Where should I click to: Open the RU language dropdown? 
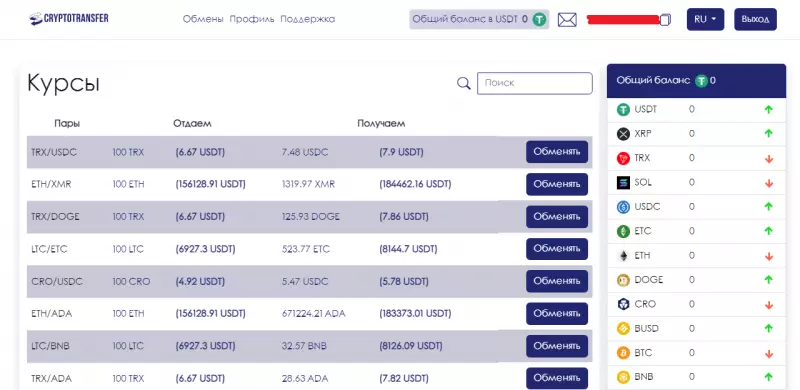click(705, 19)
